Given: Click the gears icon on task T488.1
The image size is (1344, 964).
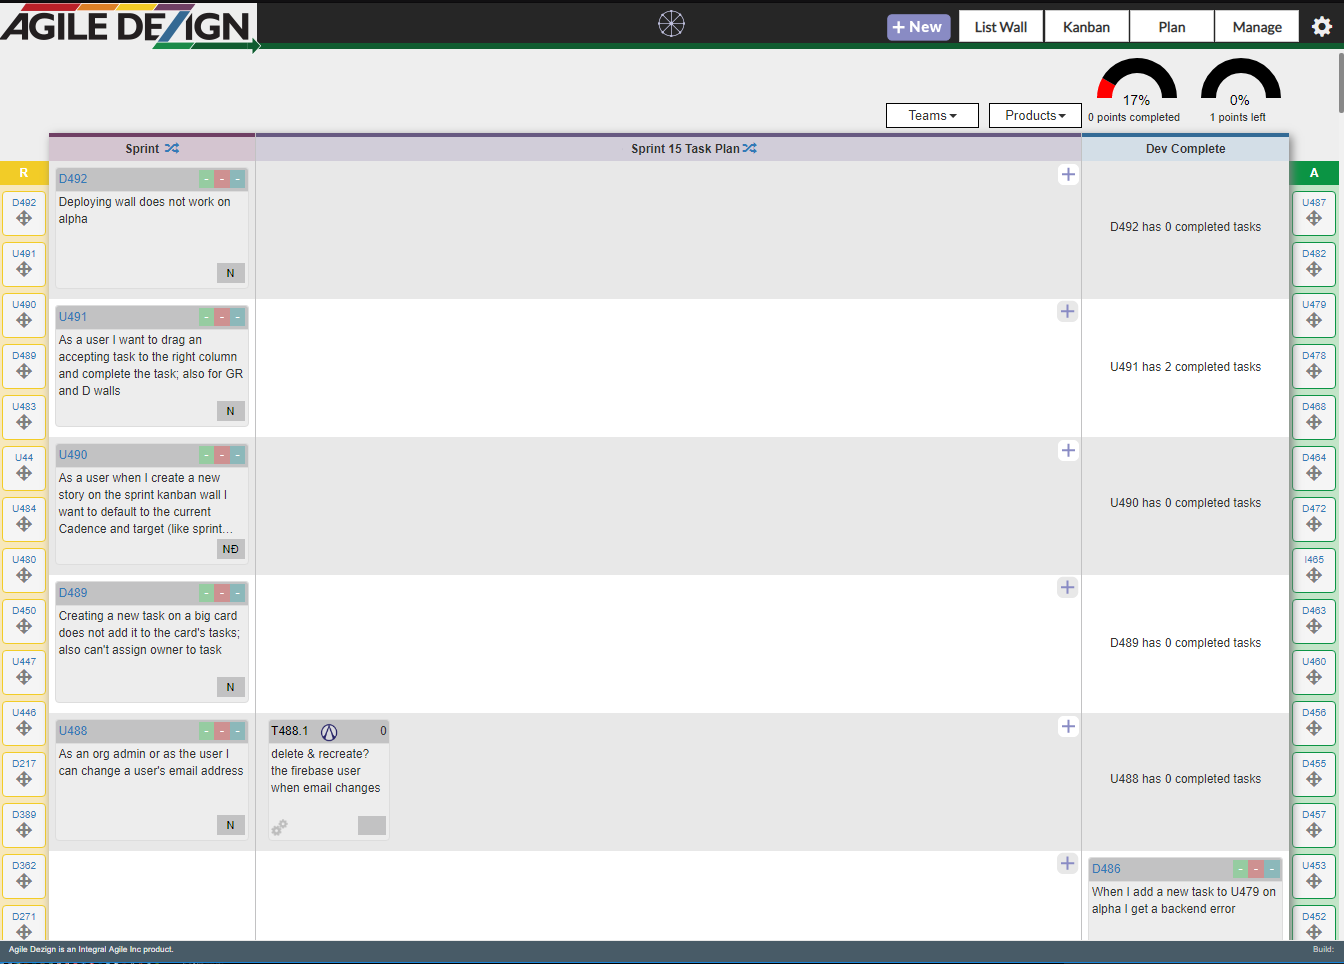Looking at the screenshot, I should point(280,827).
